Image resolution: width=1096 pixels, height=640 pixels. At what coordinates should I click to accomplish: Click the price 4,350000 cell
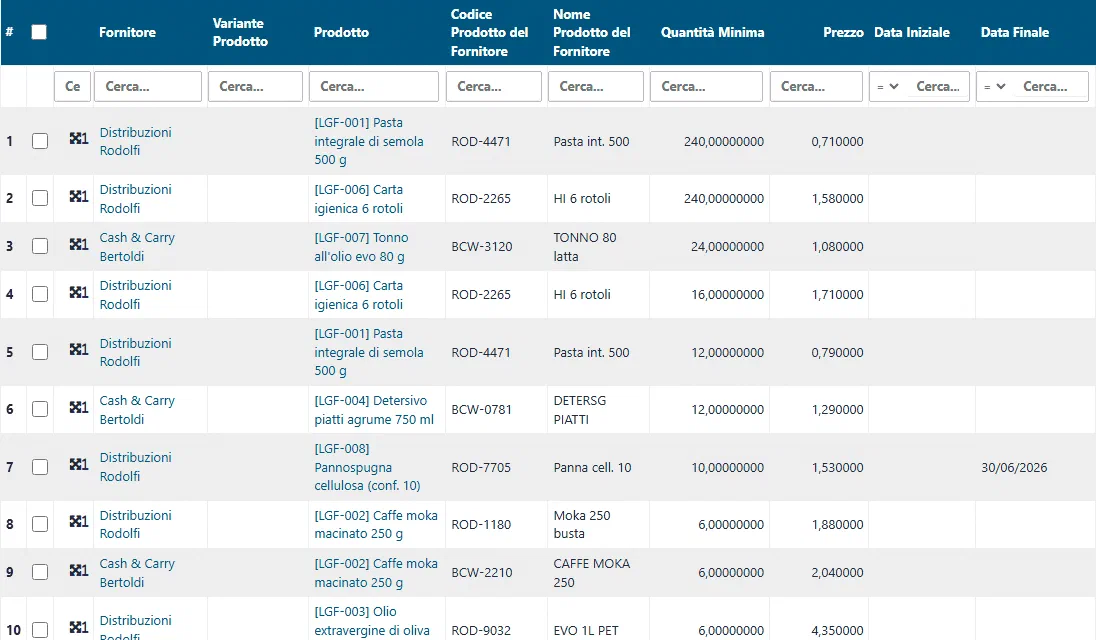tap(837, 630)
